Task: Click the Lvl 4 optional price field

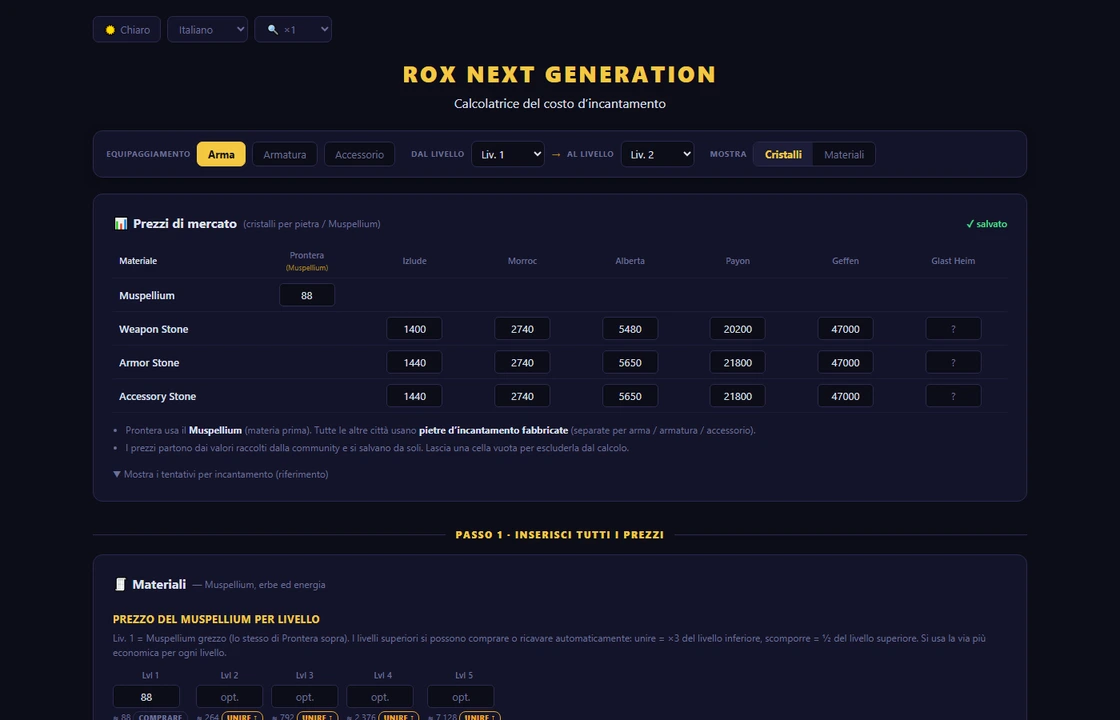Action: tap(380, 697)
